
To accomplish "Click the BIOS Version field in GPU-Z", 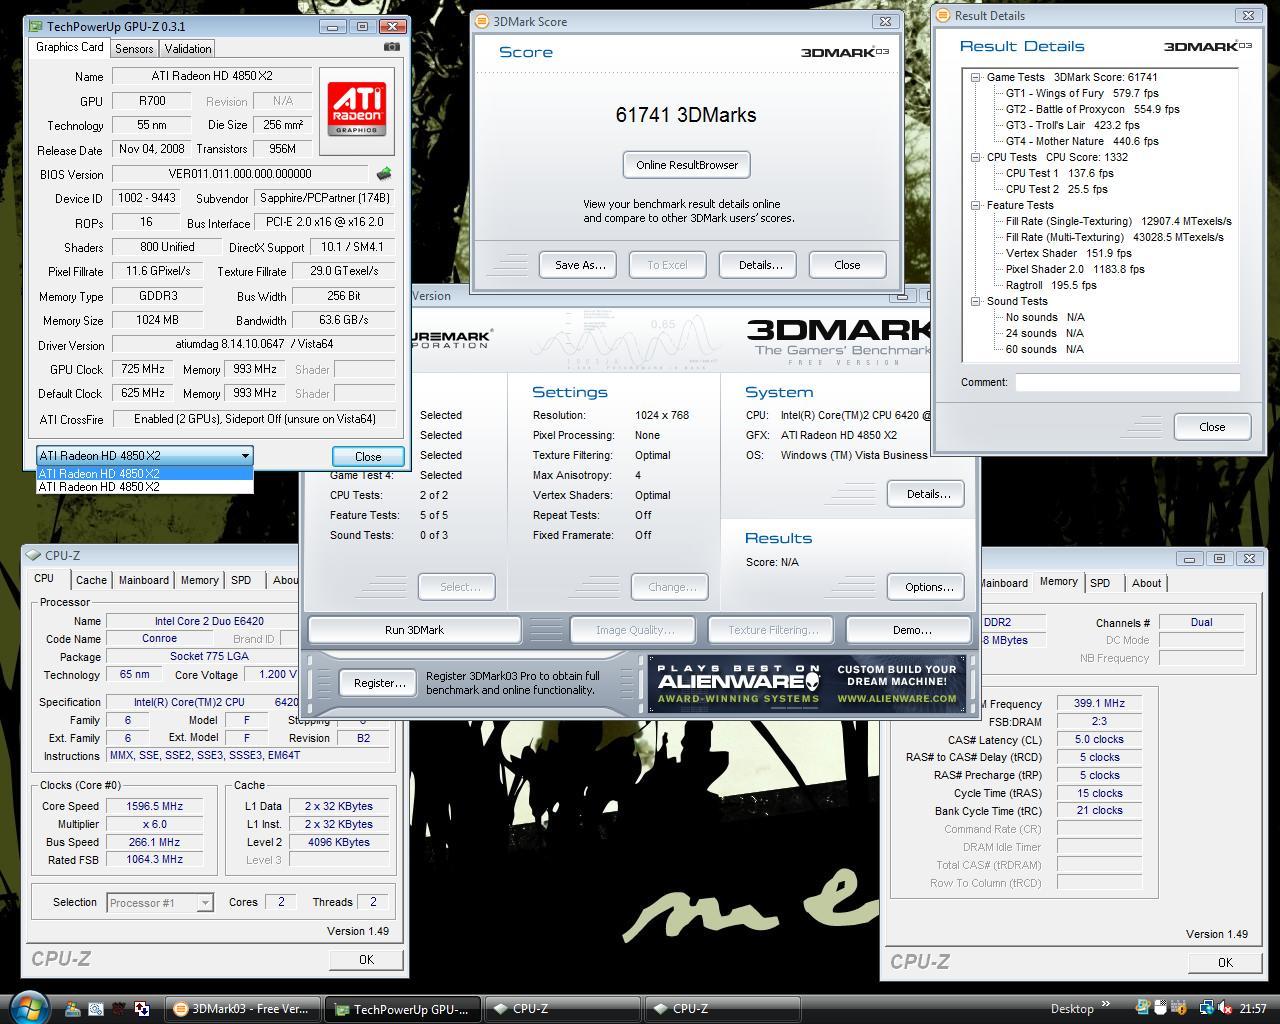I will (240, 174).
